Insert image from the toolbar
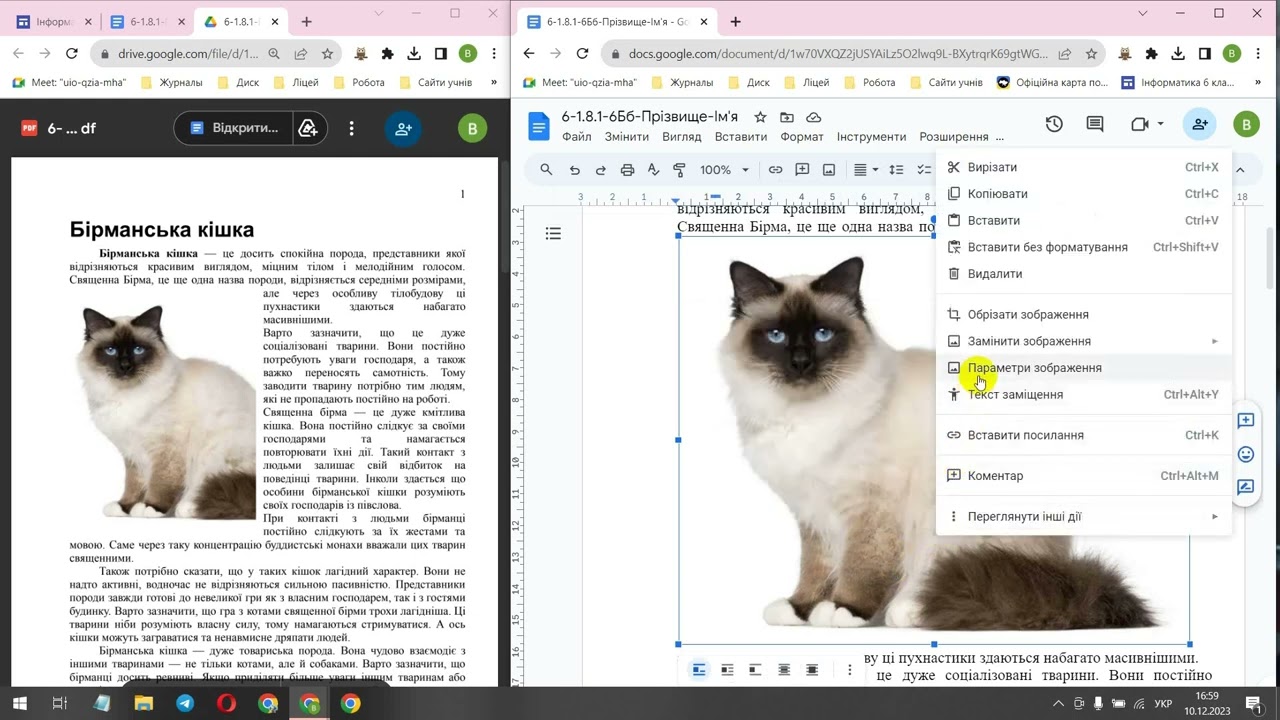This screenshot has width=1280, height=720. pyautogui.click(x=829, y=170)
